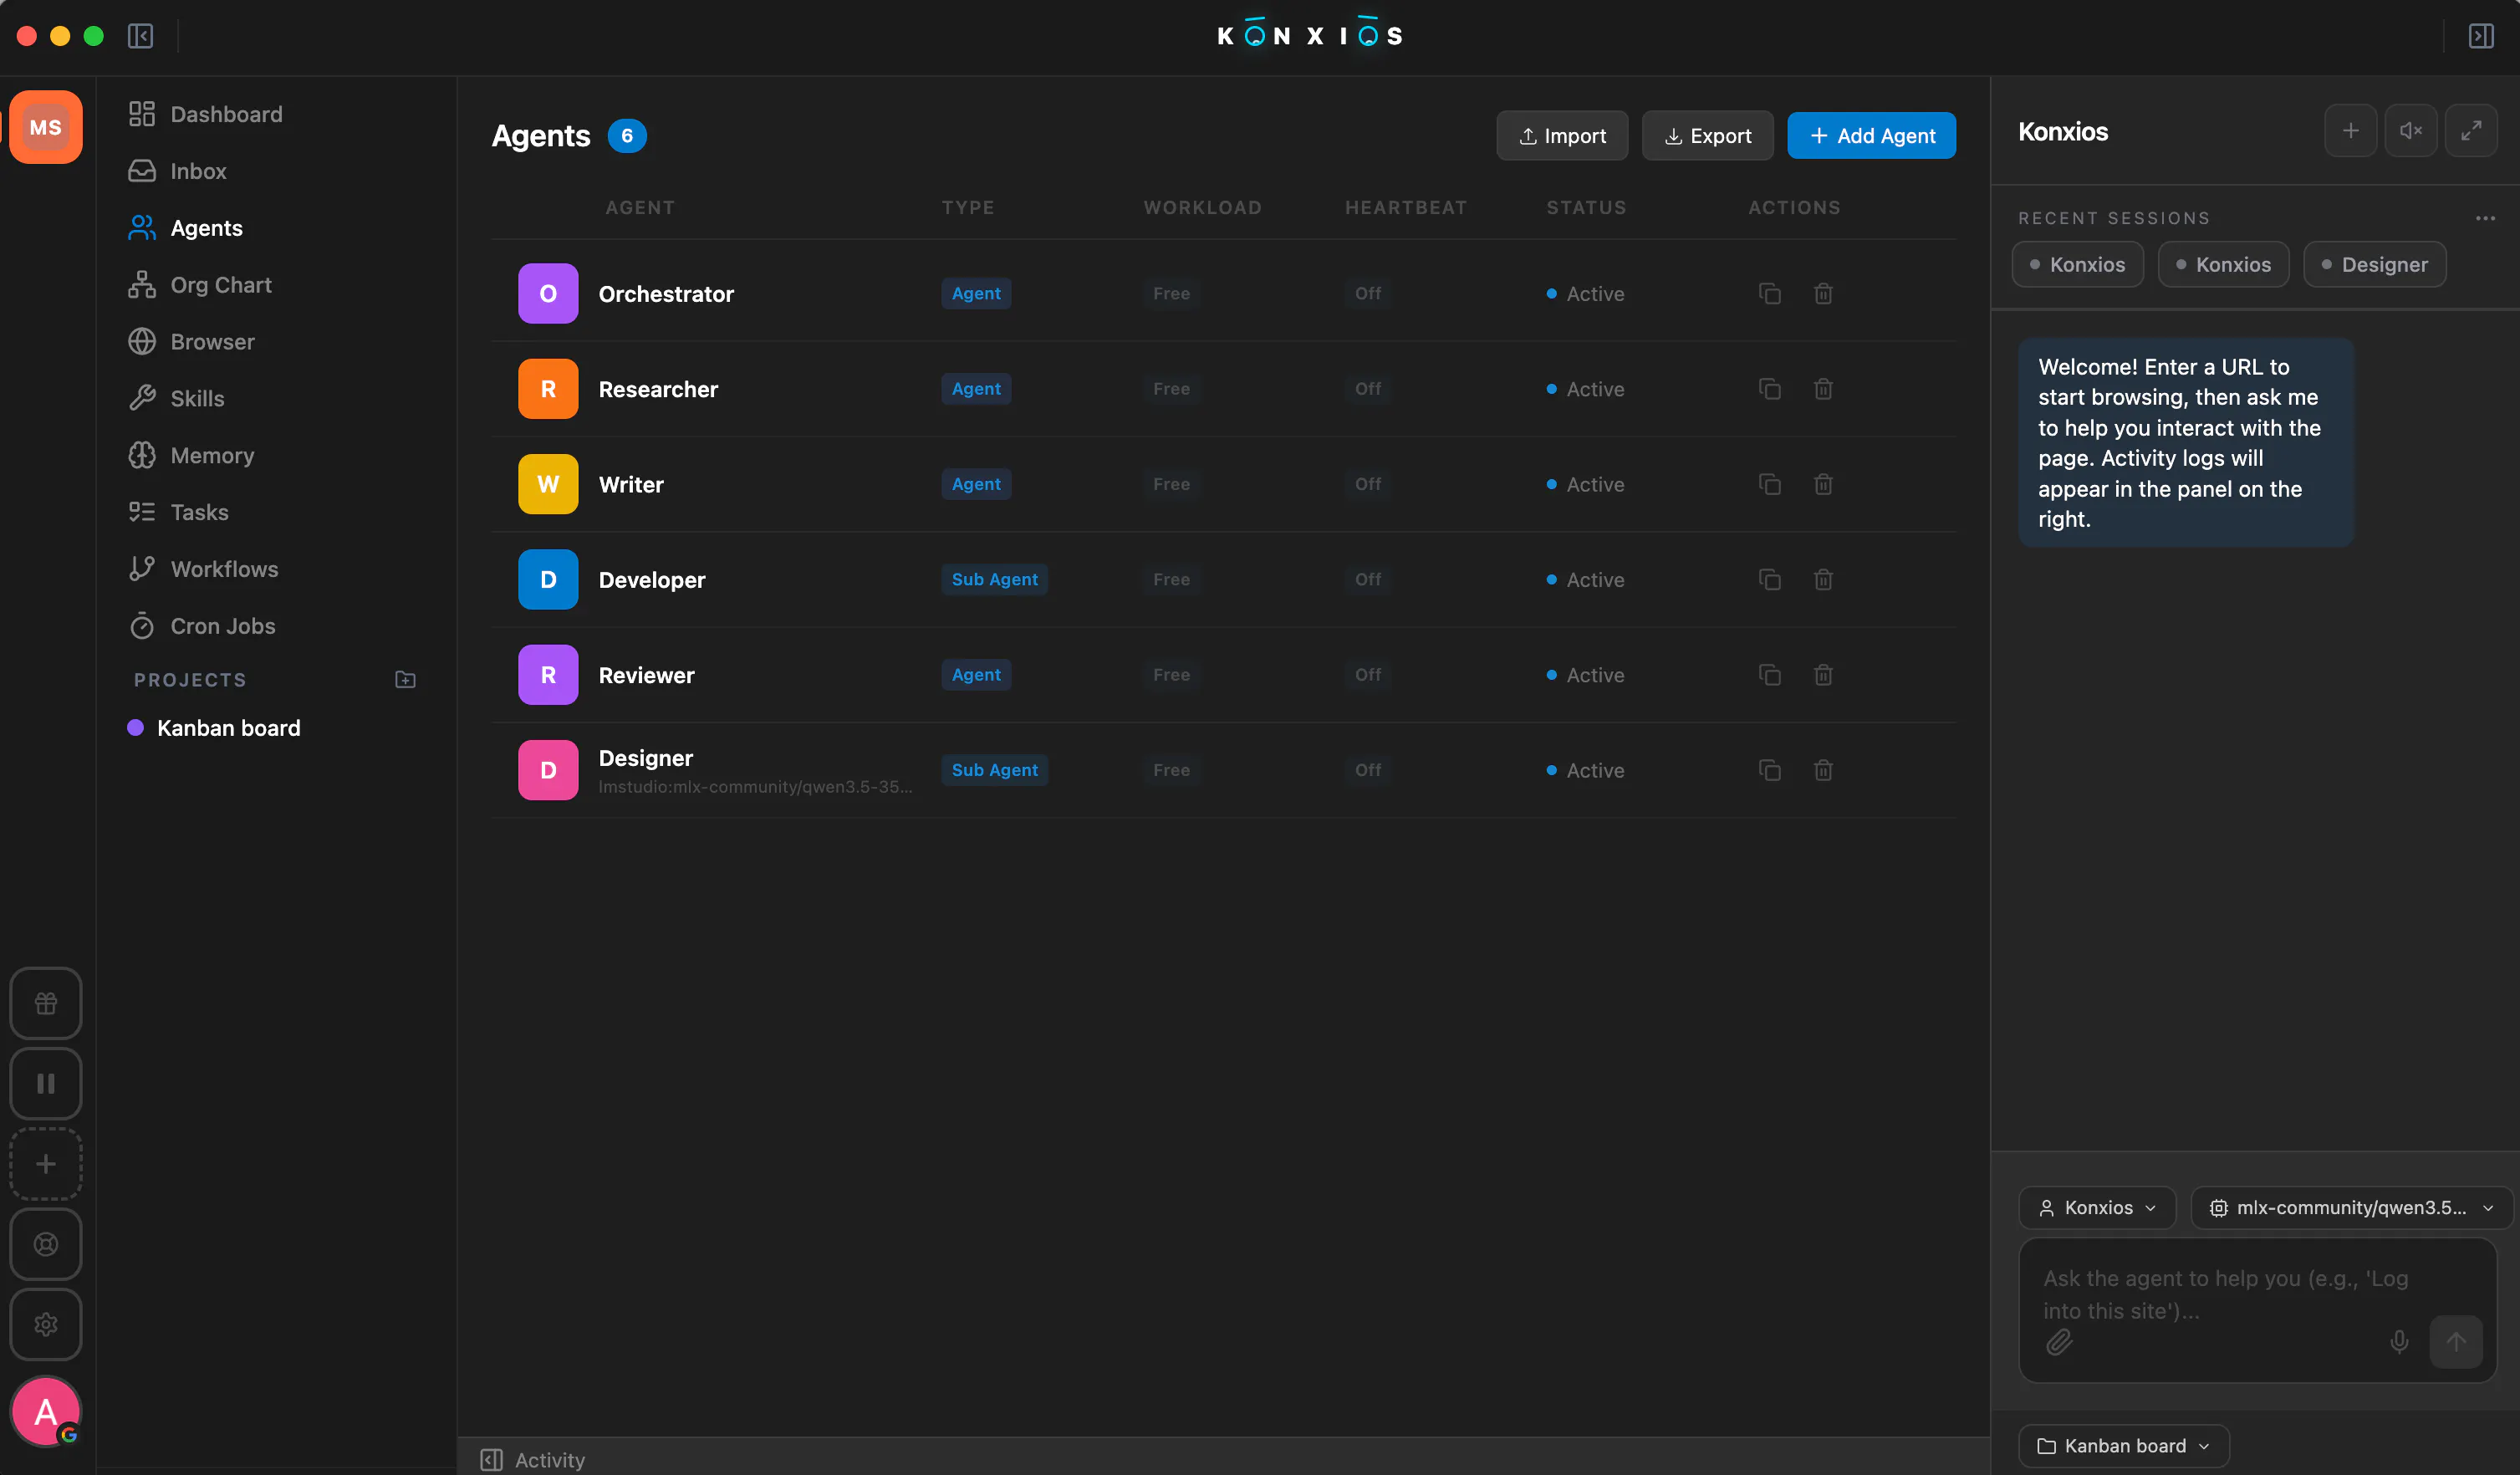The width and height of the screenshot is (2520, 1475).
Task: Open the Researcher agent name
Action: click(658, 389)
